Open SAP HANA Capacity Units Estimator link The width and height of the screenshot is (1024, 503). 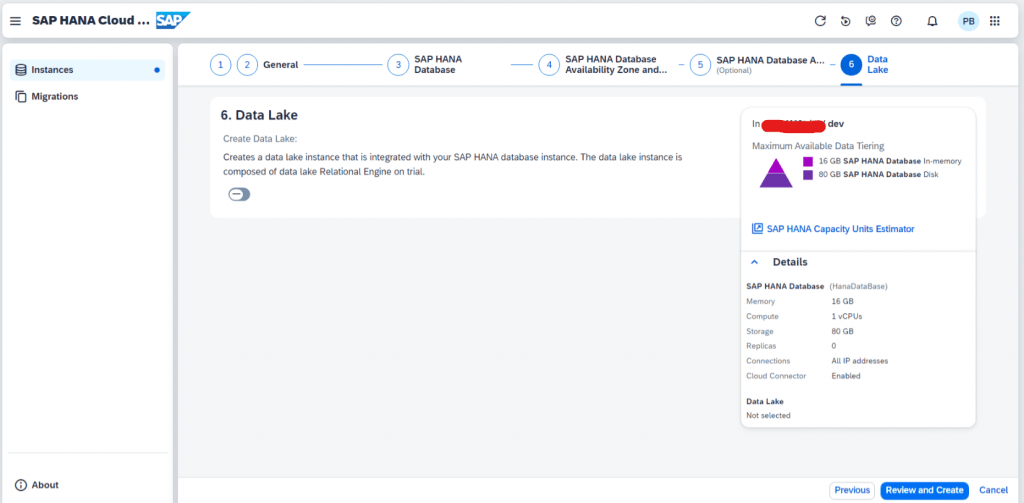pos(833,229)
